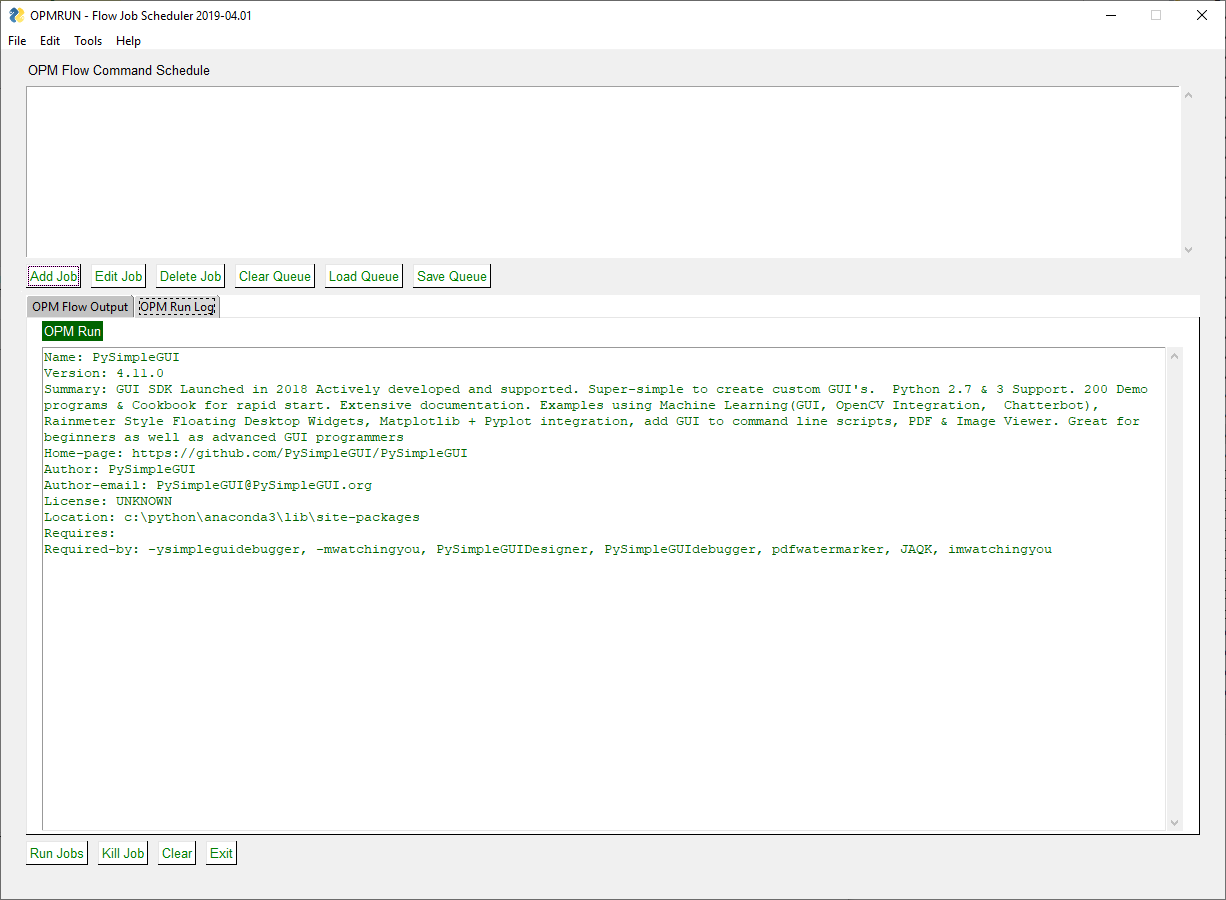Screen dimensions: 1226x900
Task: Click the OPMRUN application icon in title bar
Action: tap(15, 15)
